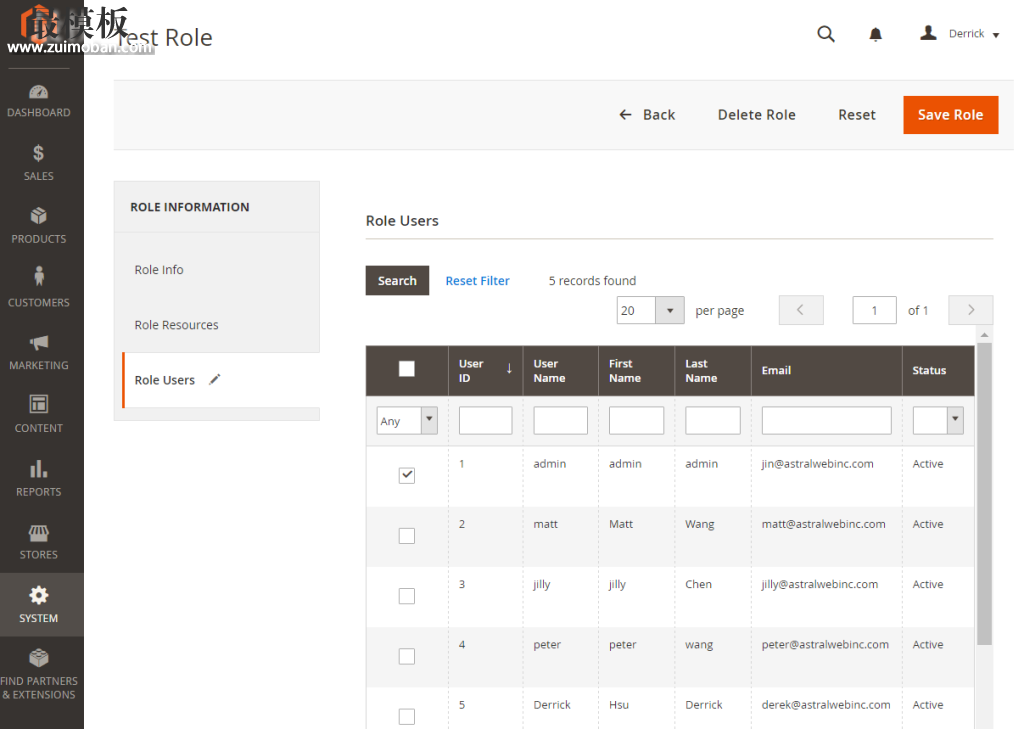Check the peter user checkbox
The width and height of the screenshot is (1024, 729).
407,656
